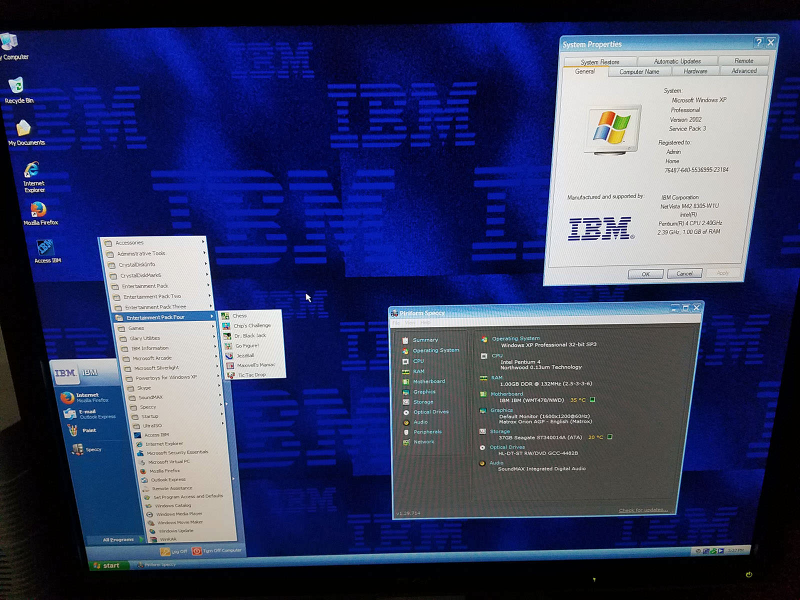Viewport: 800px width, 600px height.
Task: Start Chip's Challenge from the submenu
Action: [x=251, y=326]
